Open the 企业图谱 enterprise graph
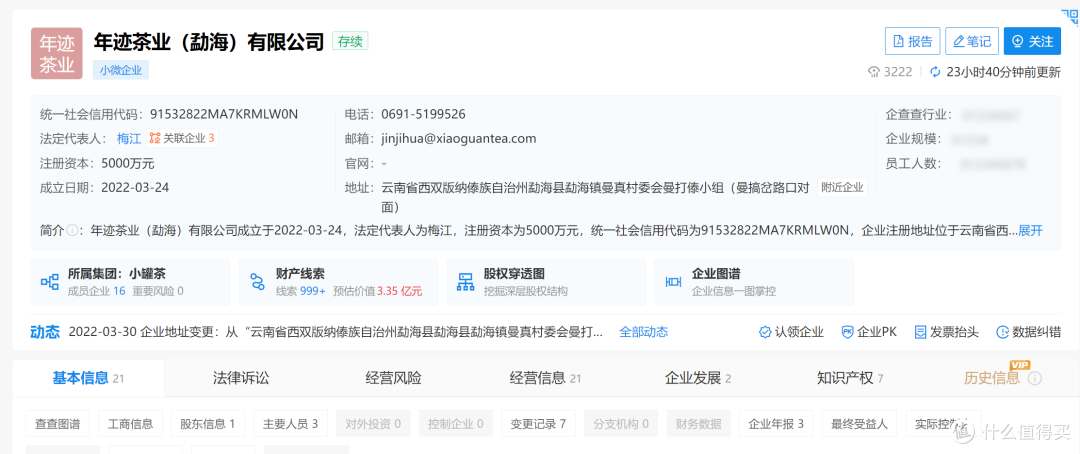Viewport: 1080px width, 454px height. (754, 282)
